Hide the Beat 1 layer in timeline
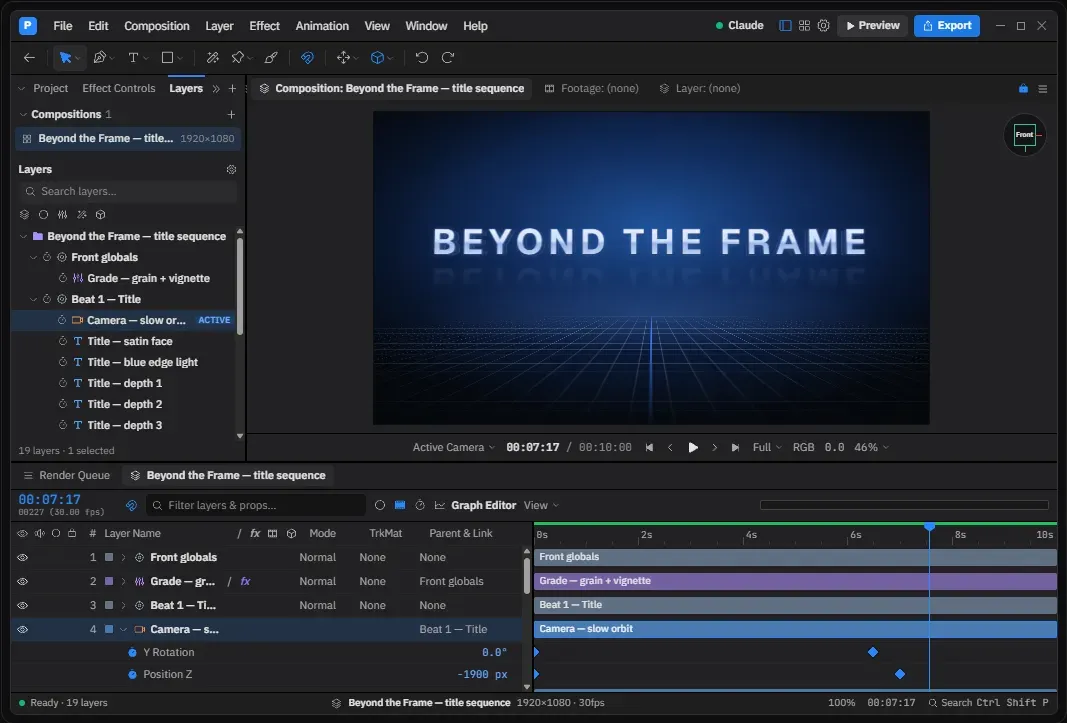The height and width of the screenshot is (723, 1067). point(22,605)
